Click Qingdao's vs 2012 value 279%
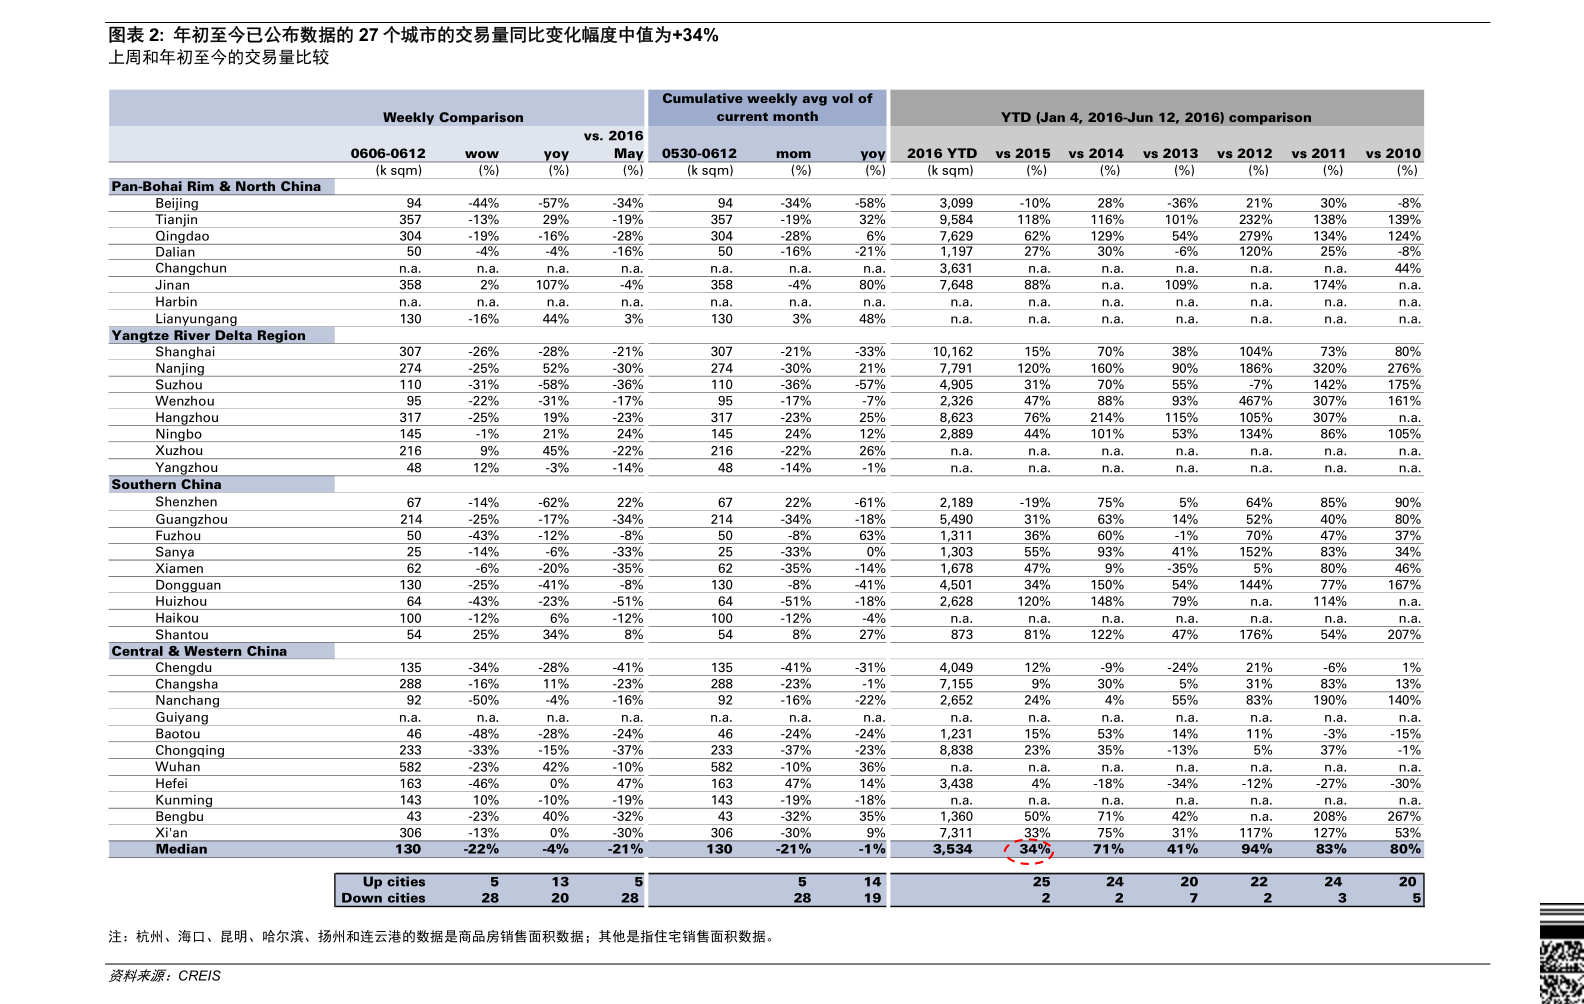Screen dimensions: 1584x1004 coord(1256,236)
